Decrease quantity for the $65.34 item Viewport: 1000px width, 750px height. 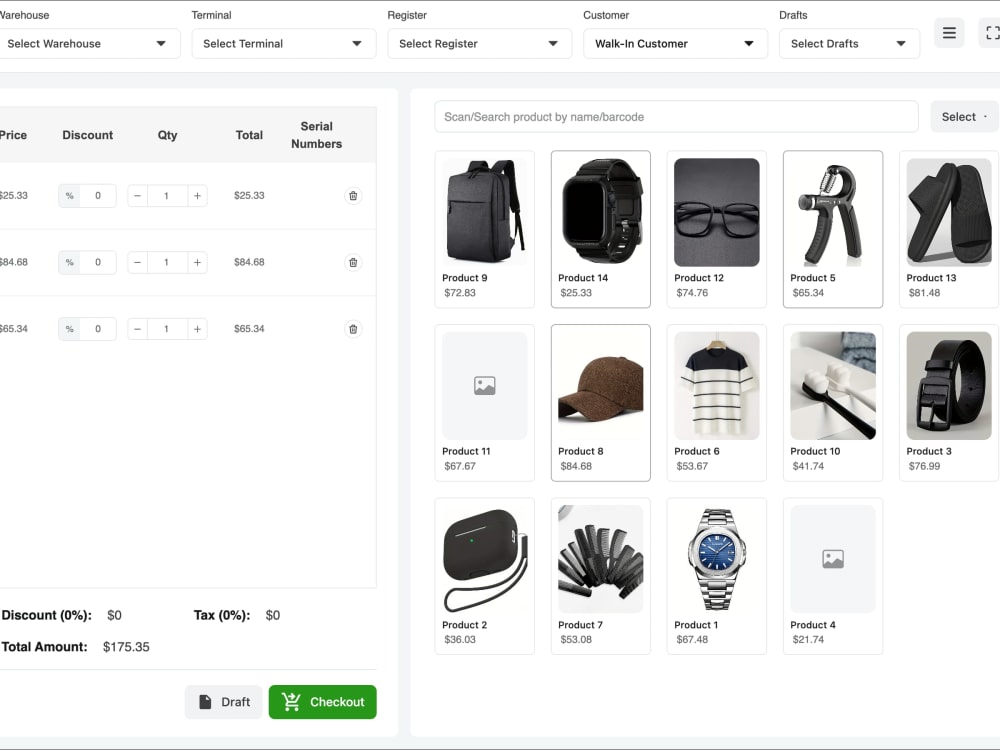pos(137,329)
